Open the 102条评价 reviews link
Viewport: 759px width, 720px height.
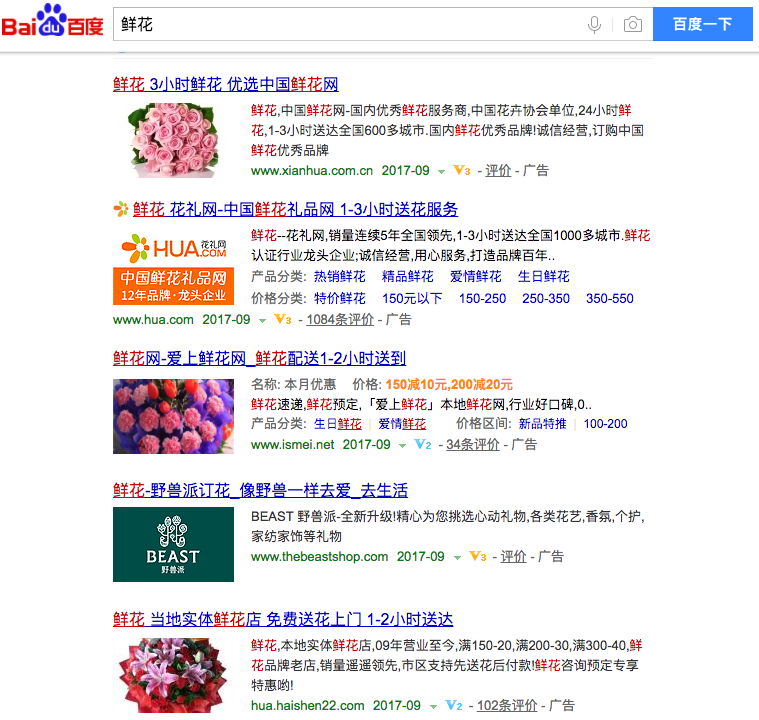[x=507, y=705]
